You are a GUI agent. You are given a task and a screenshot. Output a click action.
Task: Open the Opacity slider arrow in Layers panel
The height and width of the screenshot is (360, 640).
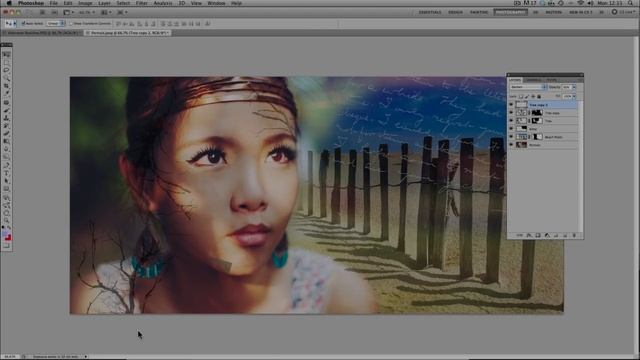(x=574, y=87)
